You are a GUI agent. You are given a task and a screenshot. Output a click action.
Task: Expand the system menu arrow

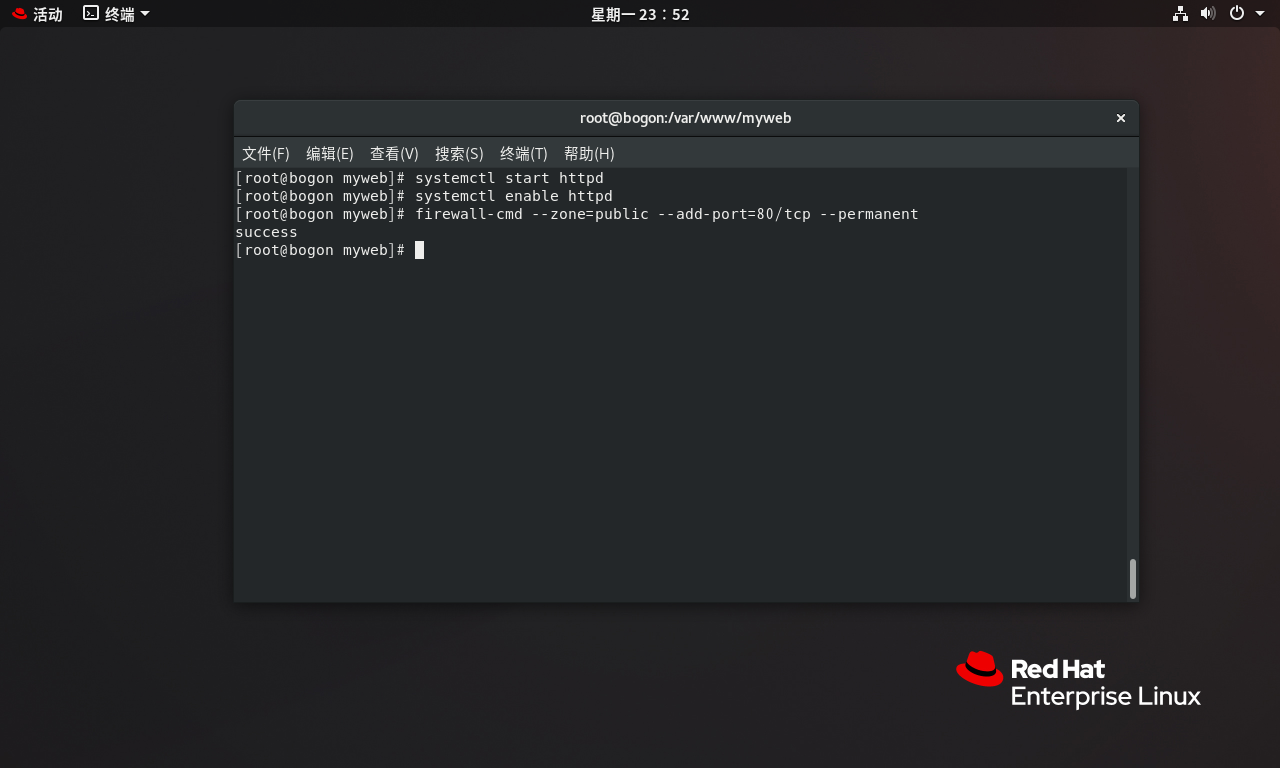point(1260,14)
